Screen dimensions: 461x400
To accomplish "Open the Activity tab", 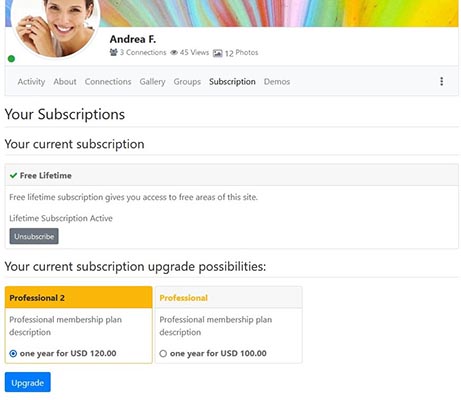I will [31, 82].
